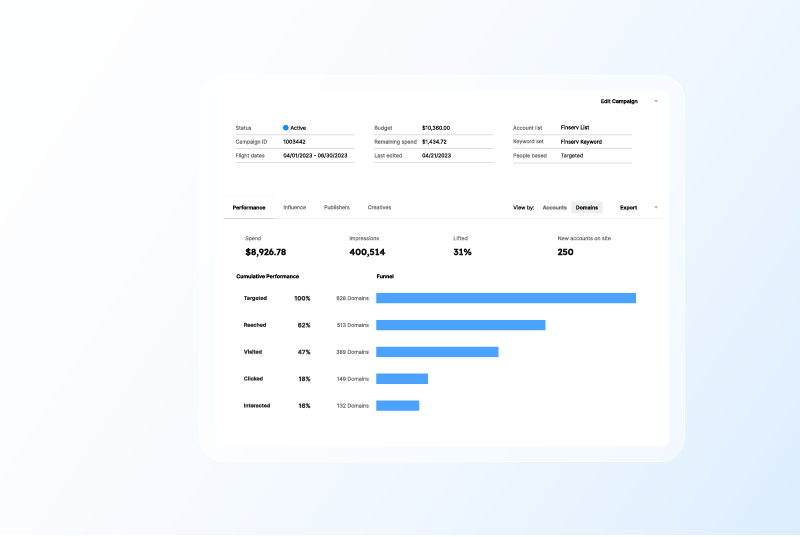Viewport: 800px width, 537px height.
Task: Click the Visited funnel bar
Action: coord(437,352)
